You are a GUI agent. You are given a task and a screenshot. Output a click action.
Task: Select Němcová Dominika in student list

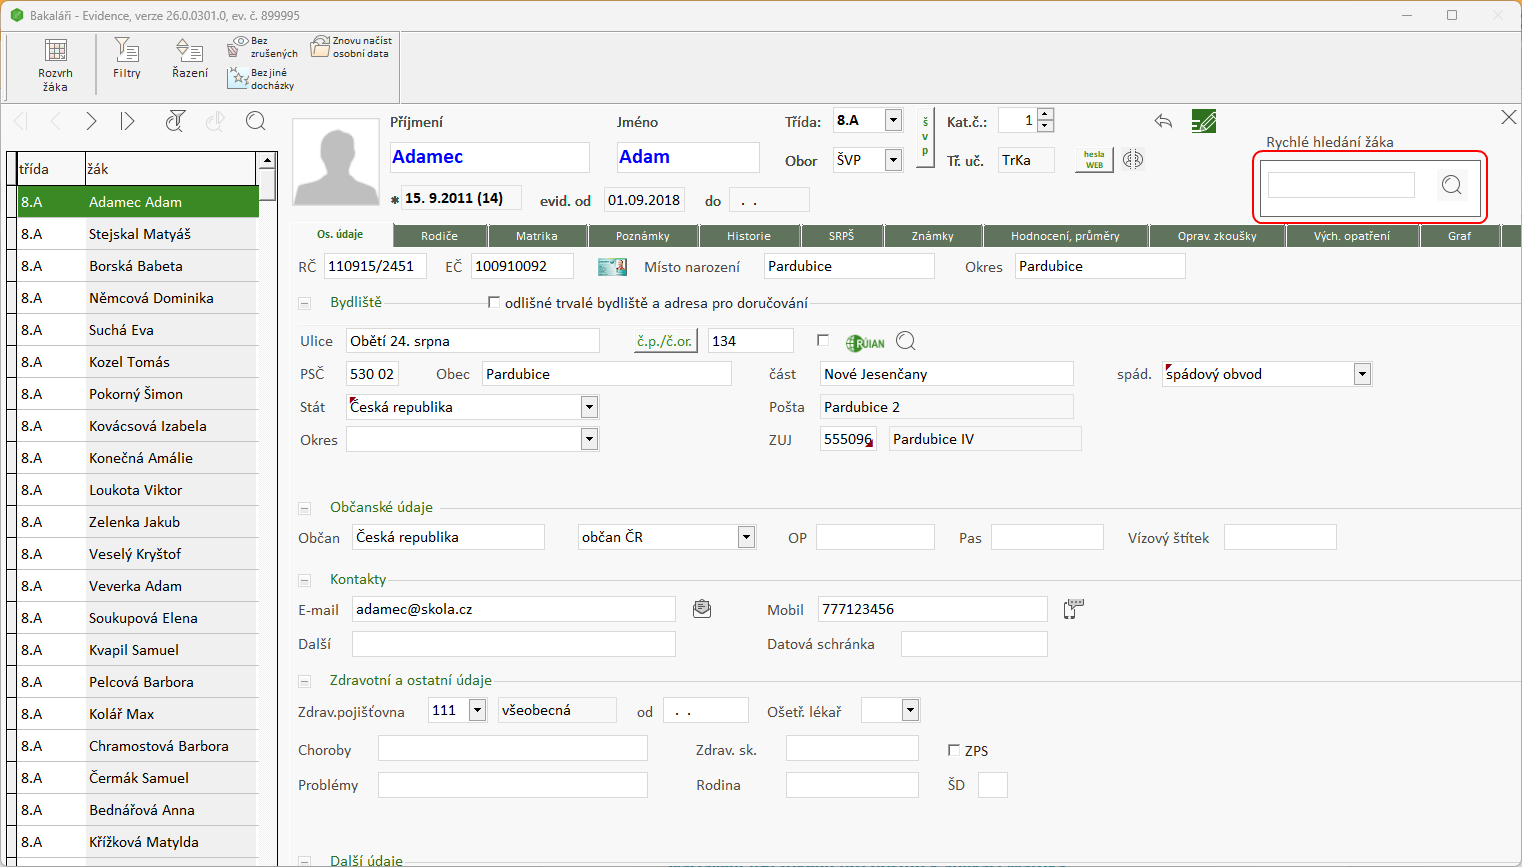[x=151, y=298]
